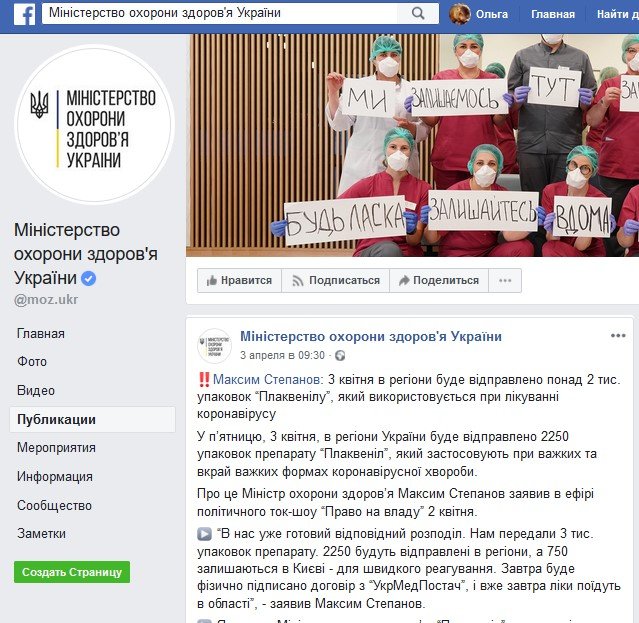The width and height of the screenshot is (639, 623).
Task: Open the ministry's round profile picture
Action: point(95,124)
